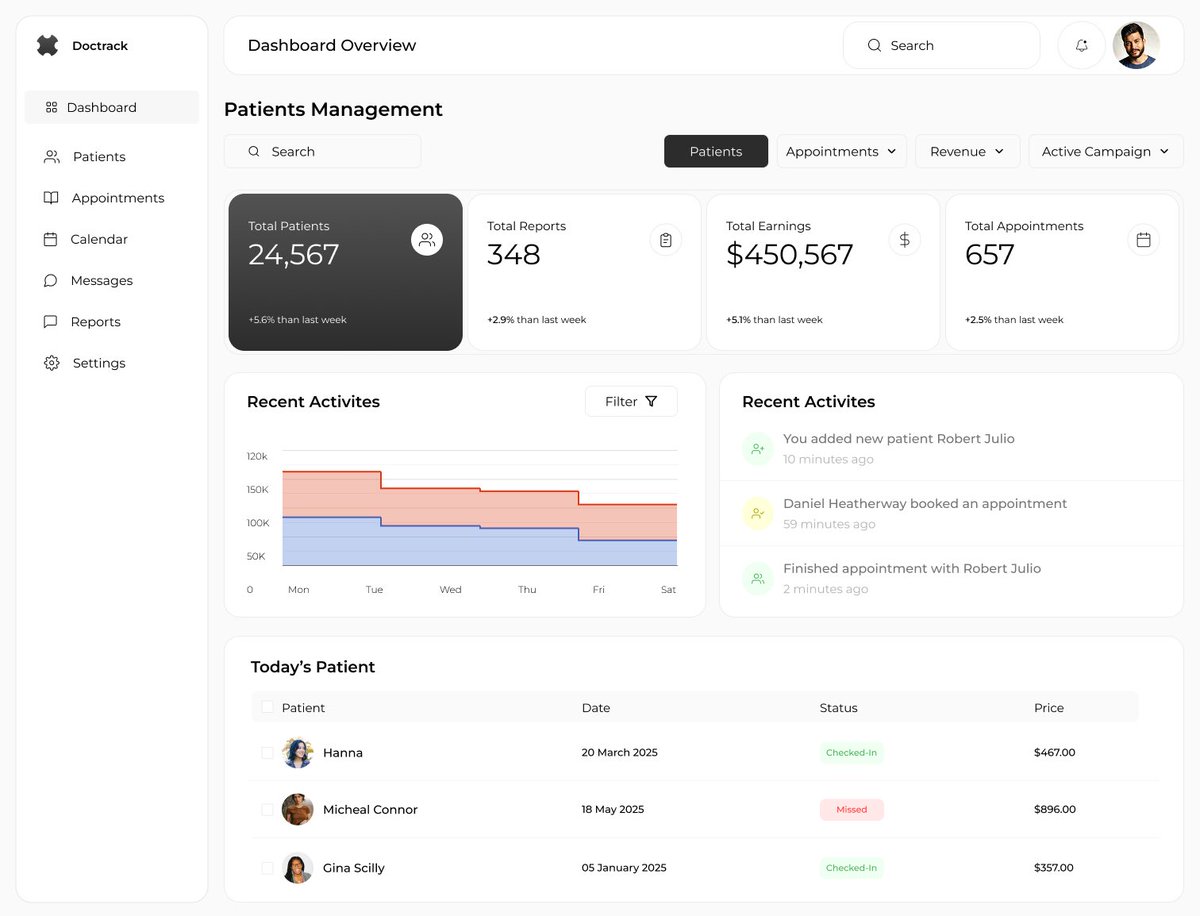This screenshot has width=1200, height=916.
Task: Expand the Active Campaign dropdown
Action: pos(1106,152)
